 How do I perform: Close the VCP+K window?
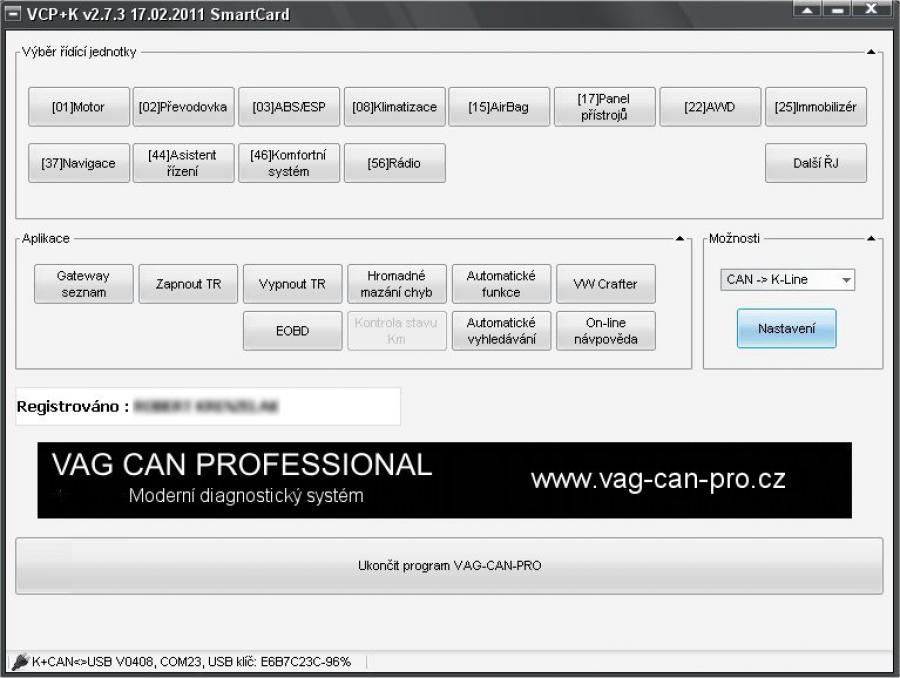[871, 10]
